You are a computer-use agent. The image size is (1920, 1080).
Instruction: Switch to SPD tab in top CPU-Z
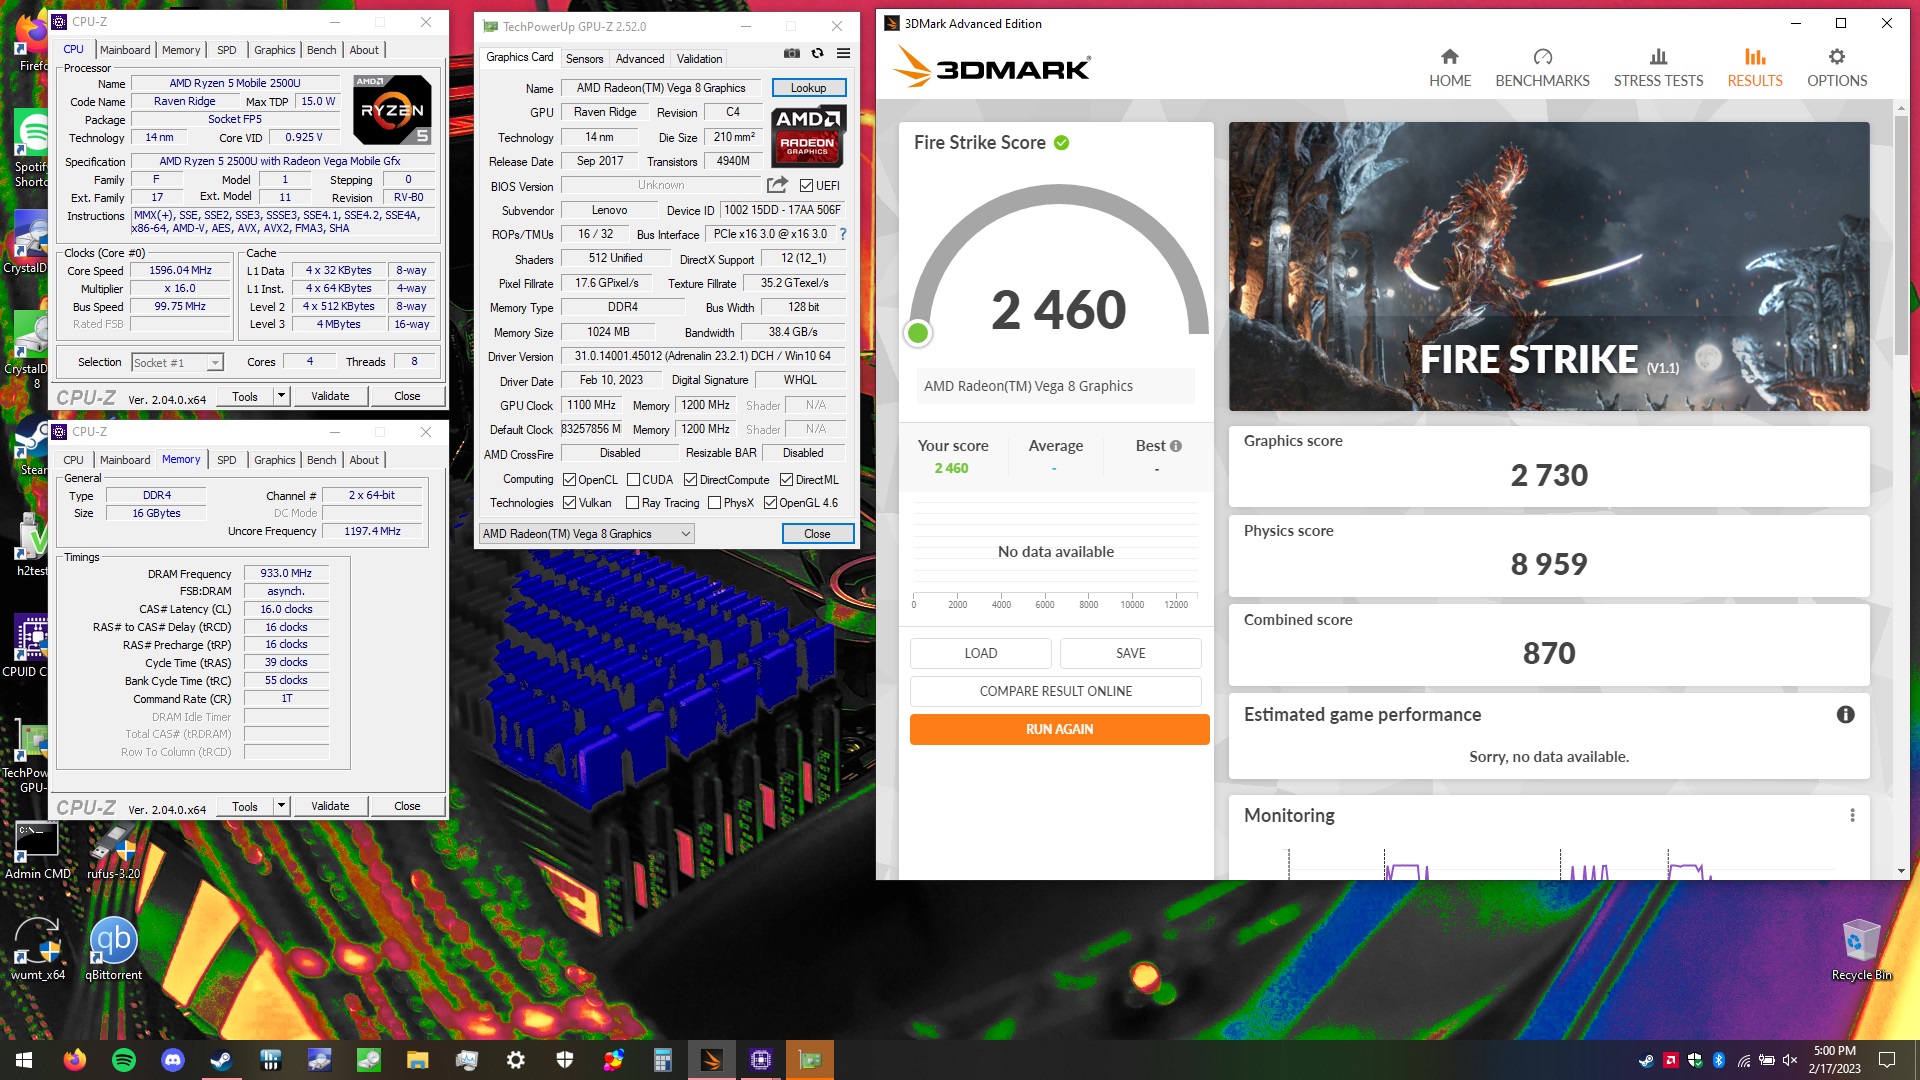pos(227,50)
